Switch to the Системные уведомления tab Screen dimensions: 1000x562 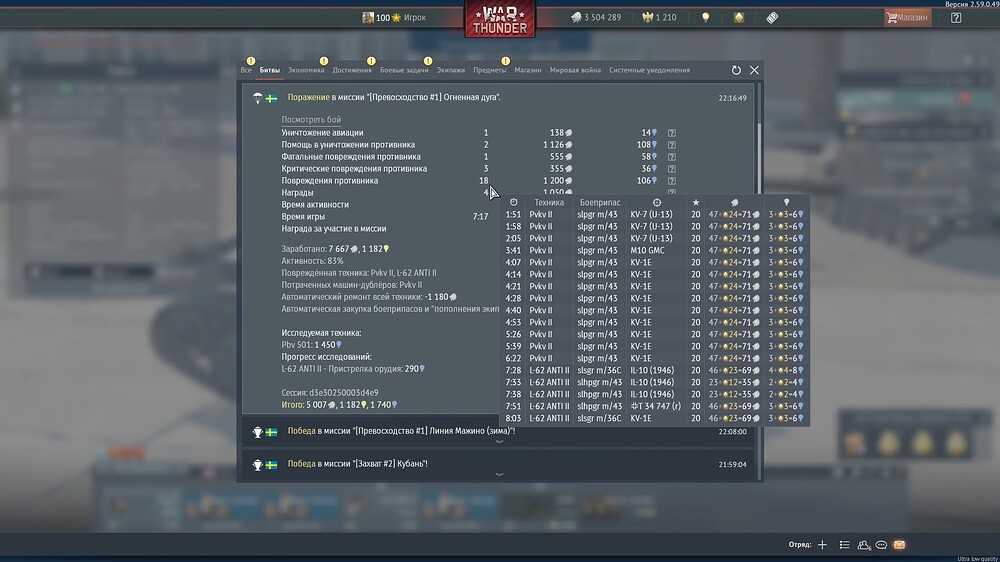click(x=649, y=70)
